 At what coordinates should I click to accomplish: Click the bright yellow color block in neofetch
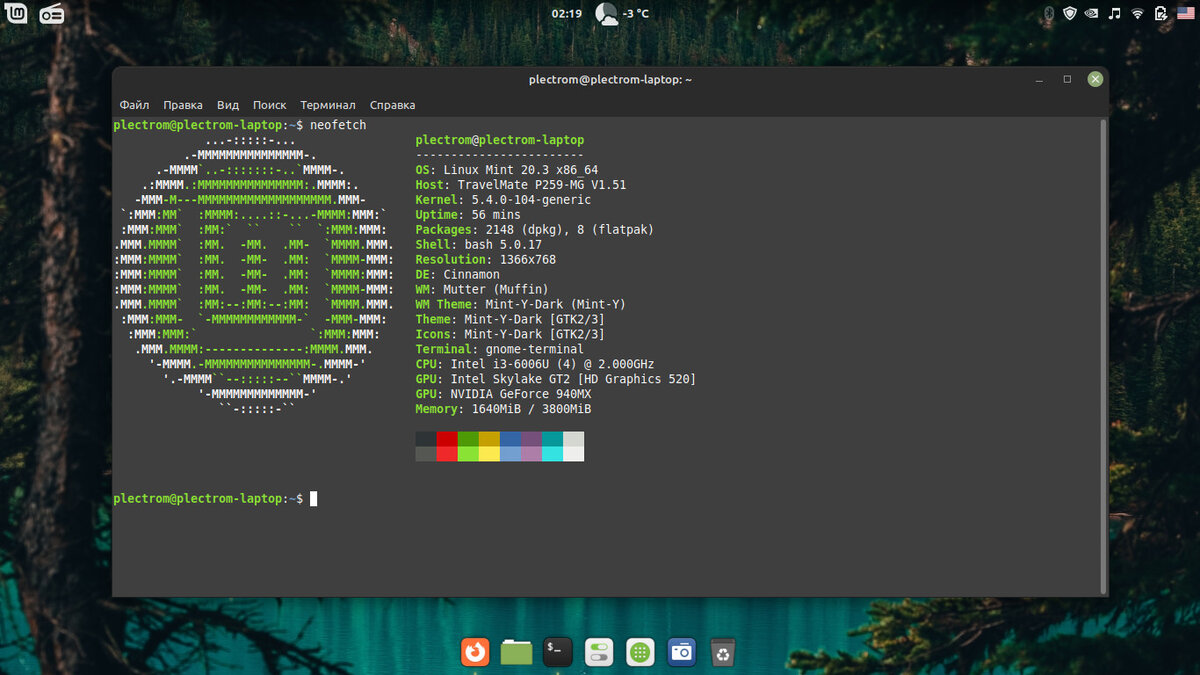pyautogui.click(x=489, y=454)
